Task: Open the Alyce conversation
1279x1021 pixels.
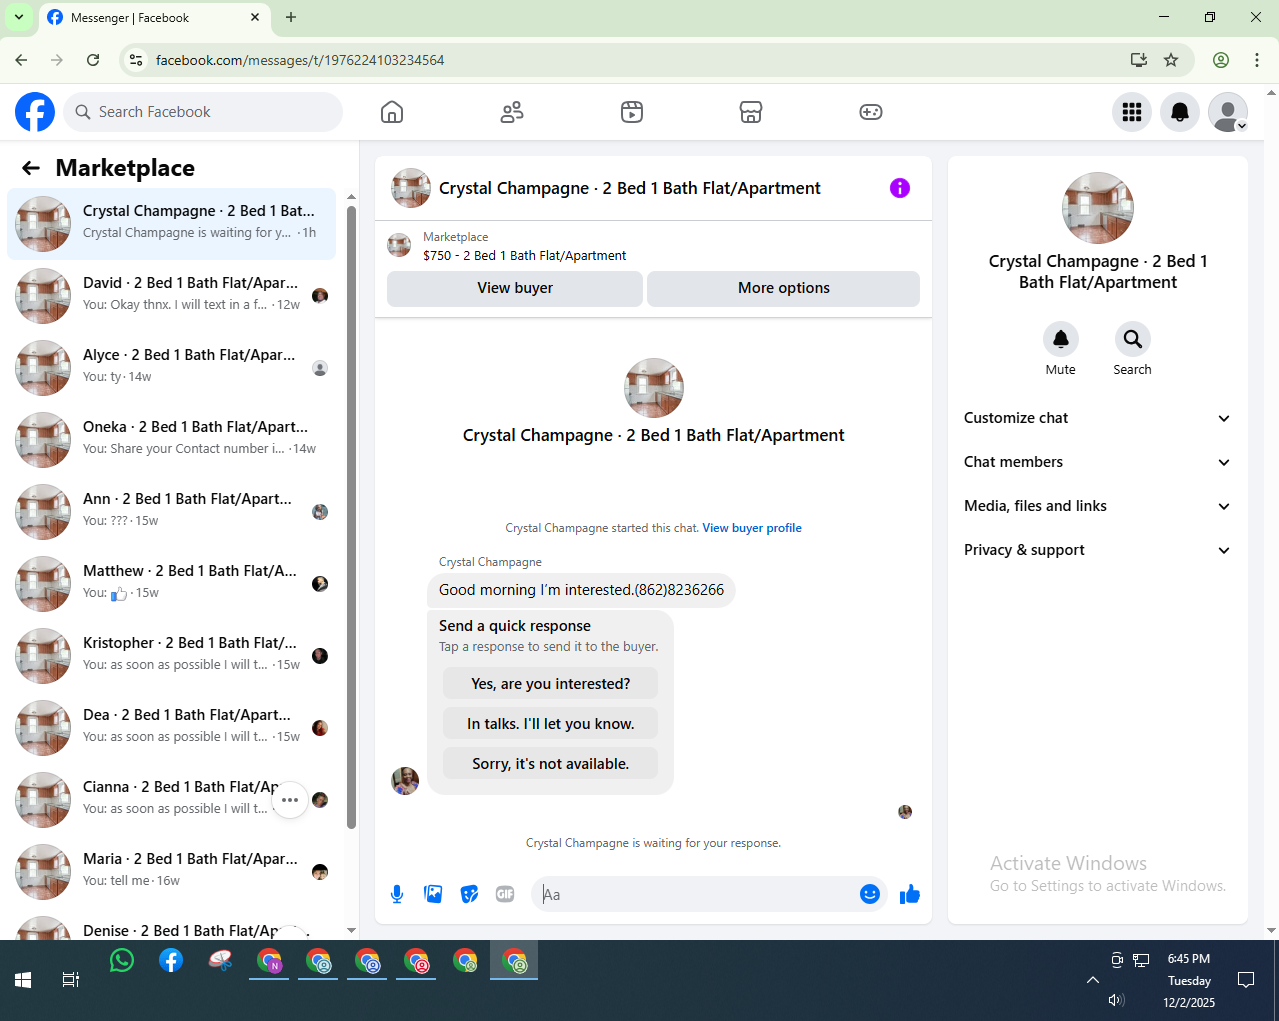Action: 172,368
